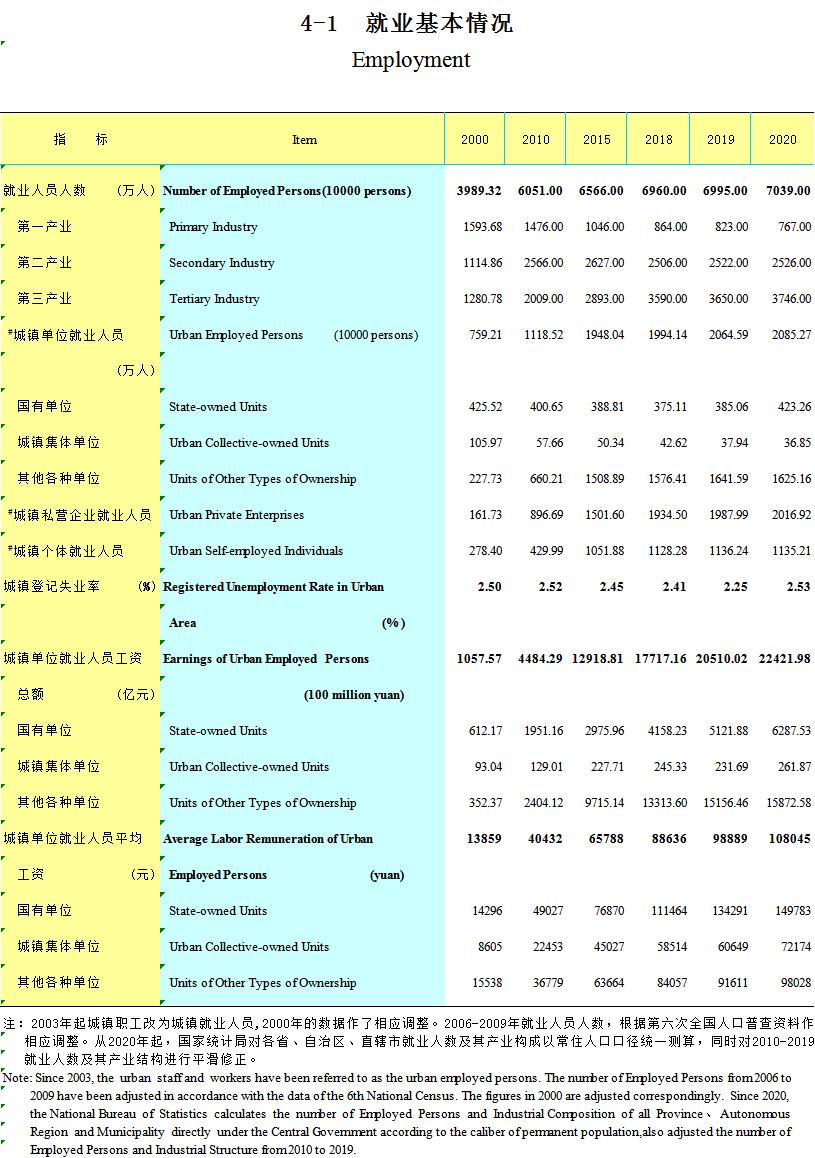Click the value 7039.00 under 2020
This screenshot has height=1158, width=815.
789,191
